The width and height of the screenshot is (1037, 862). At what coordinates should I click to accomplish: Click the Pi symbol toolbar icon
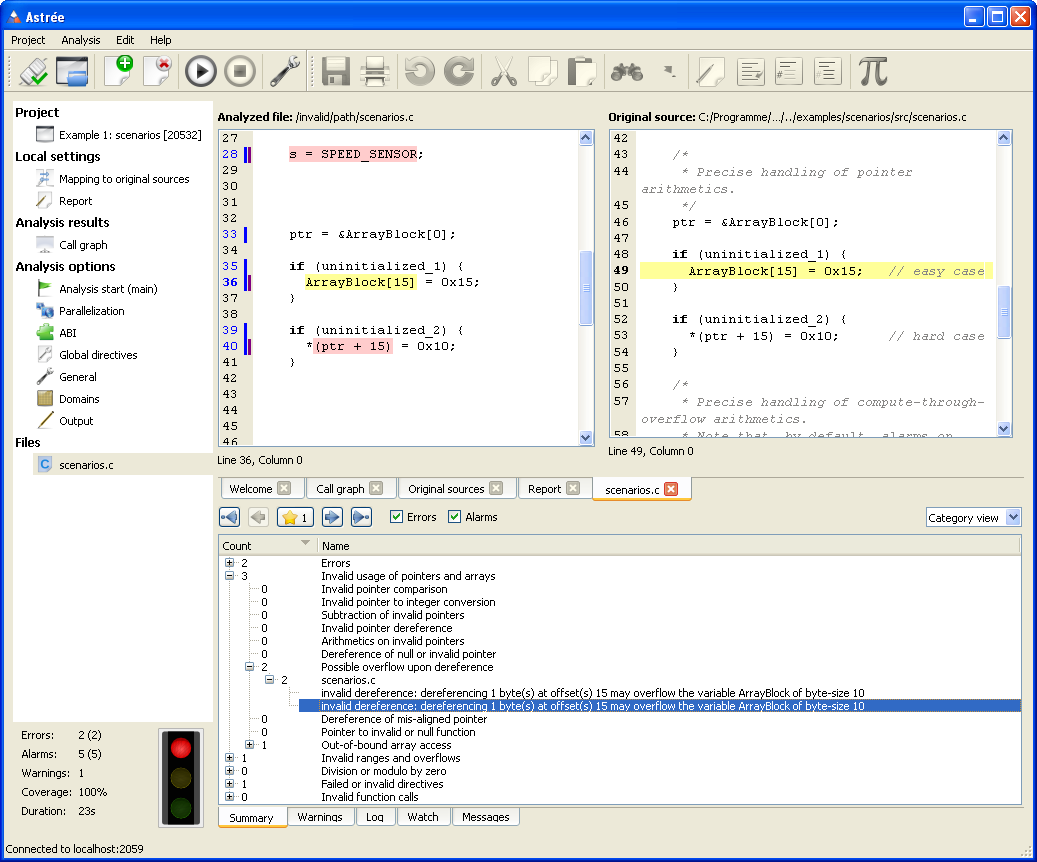click(873, 71)
